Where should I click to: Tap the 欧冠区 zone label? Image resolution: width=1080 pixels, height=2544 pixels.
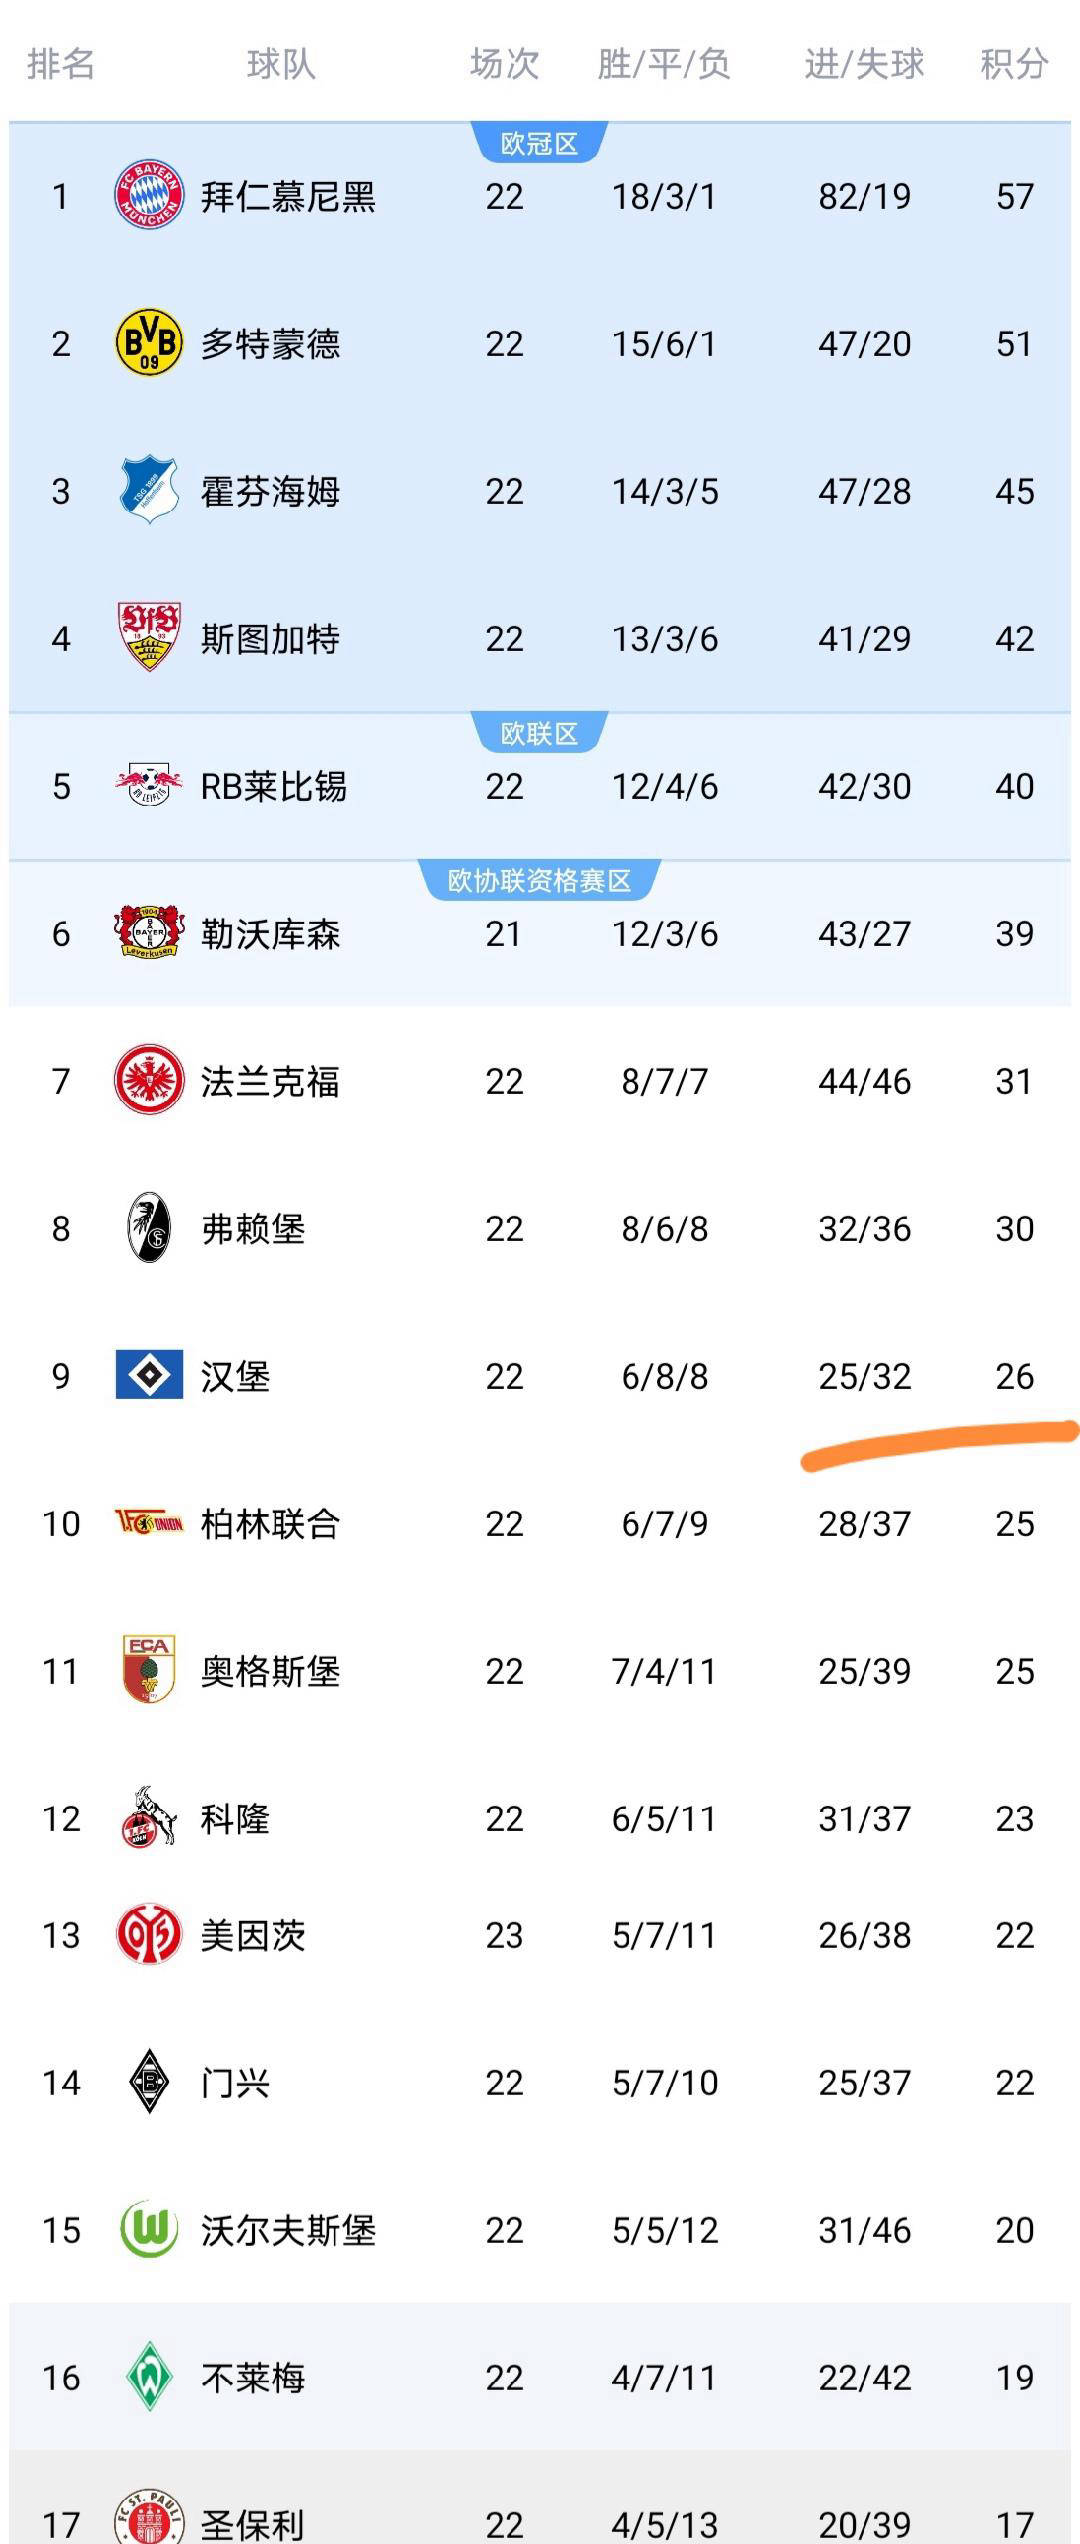pos(539,144)
